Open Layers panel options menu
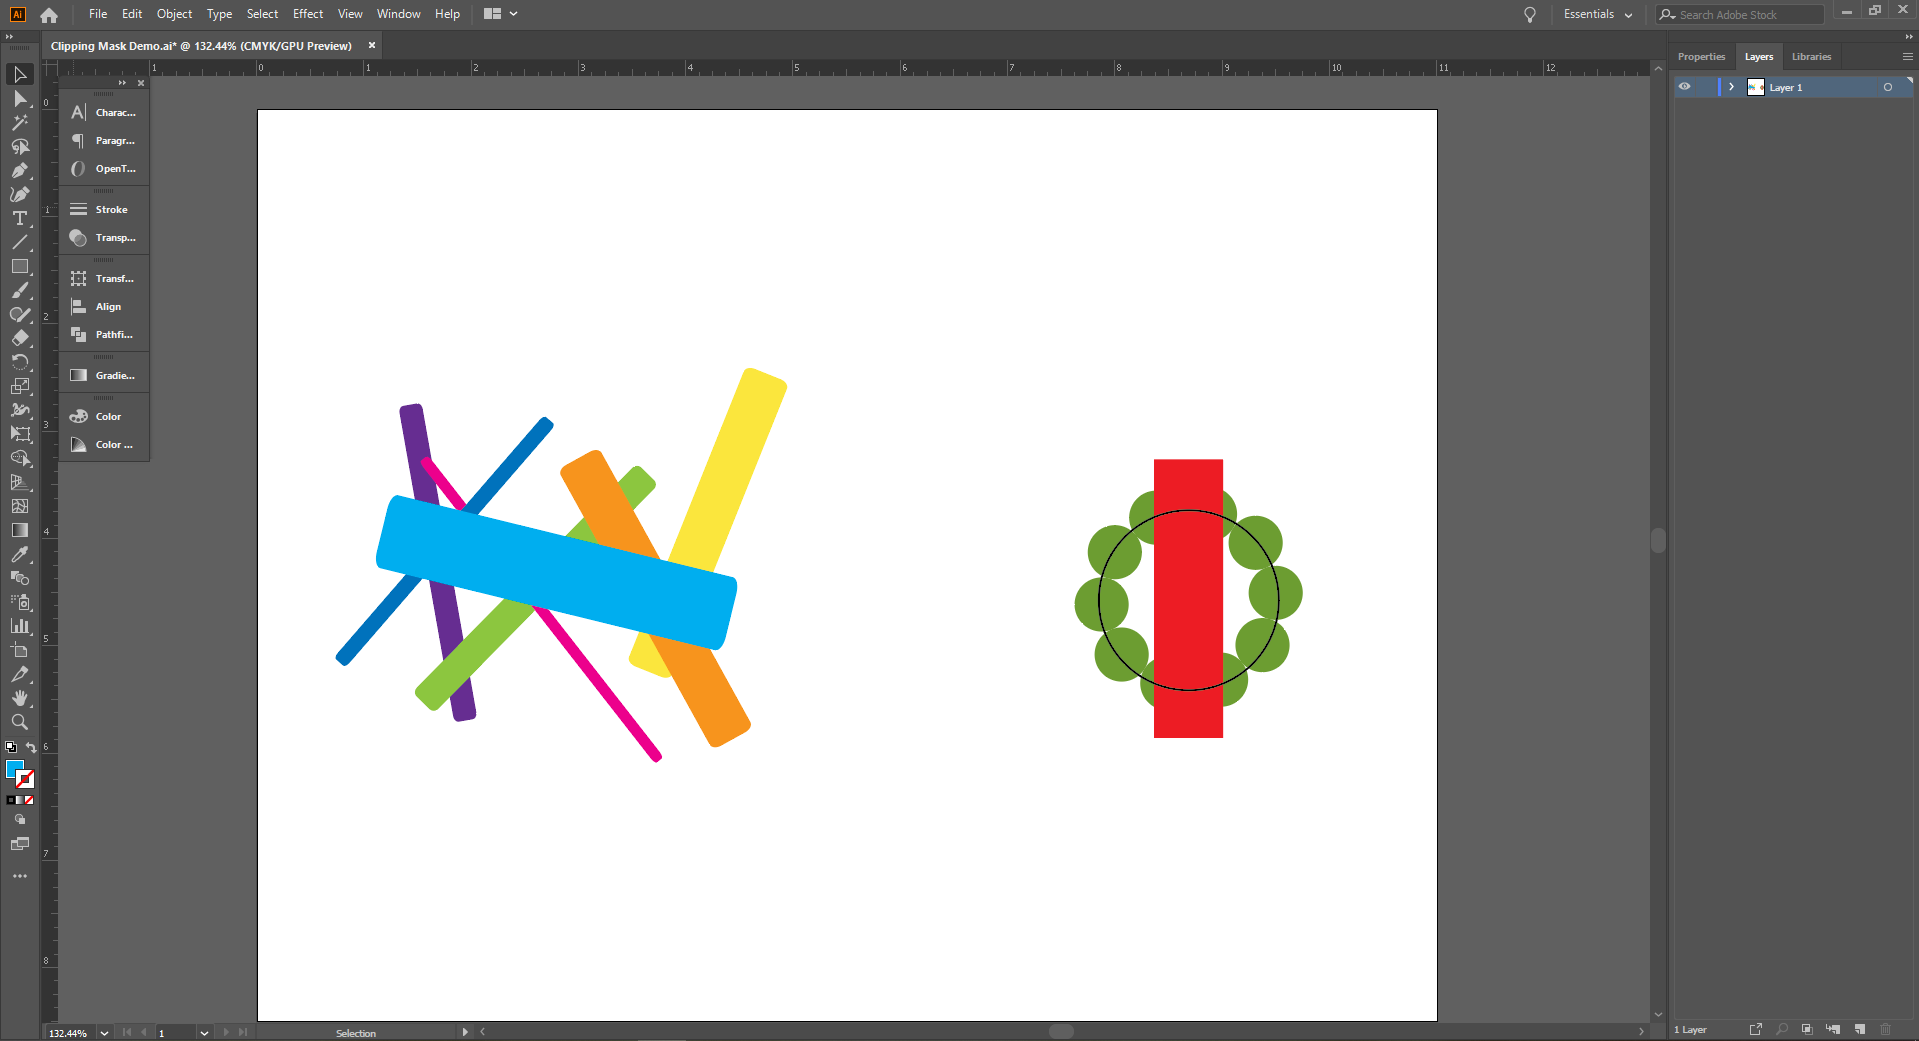Screen dimensions: 1919x1041 [1908, 57]
